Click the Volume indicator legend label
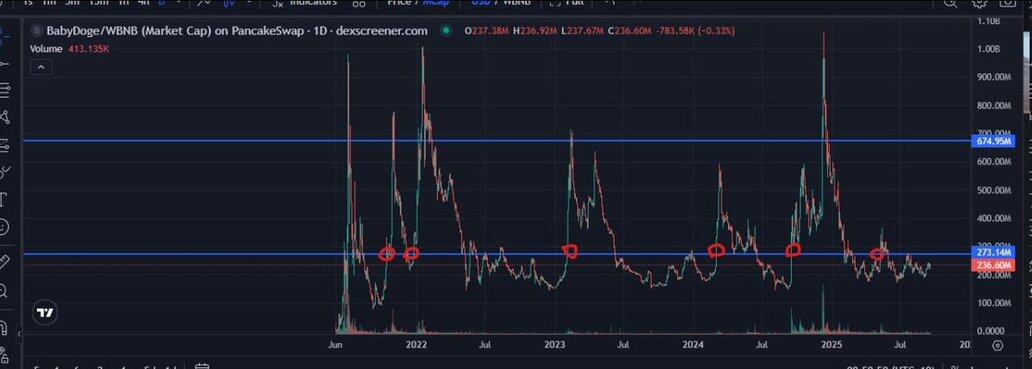 point(46,49)
